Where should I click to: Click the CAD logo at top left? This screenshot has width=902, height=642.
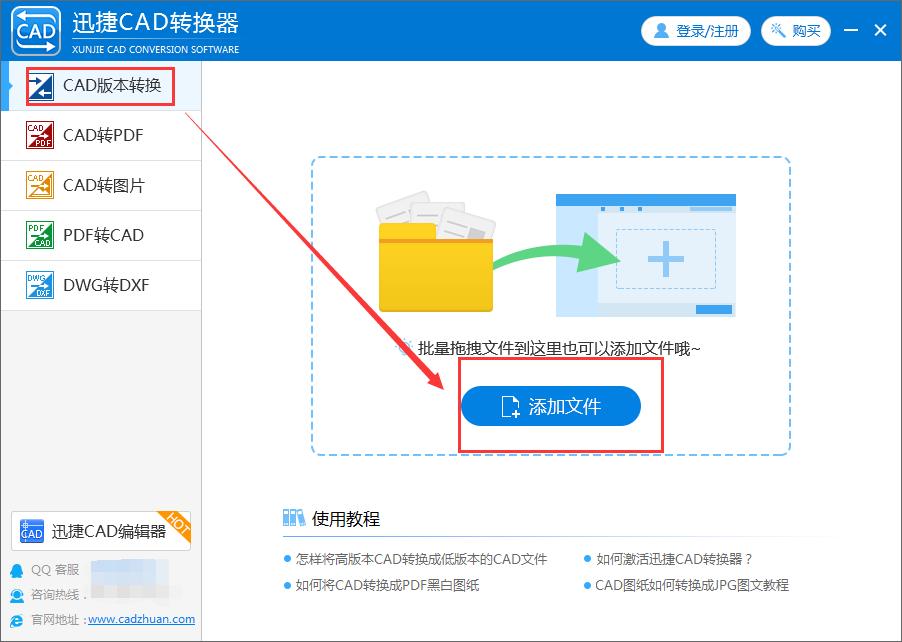[34, 30]
